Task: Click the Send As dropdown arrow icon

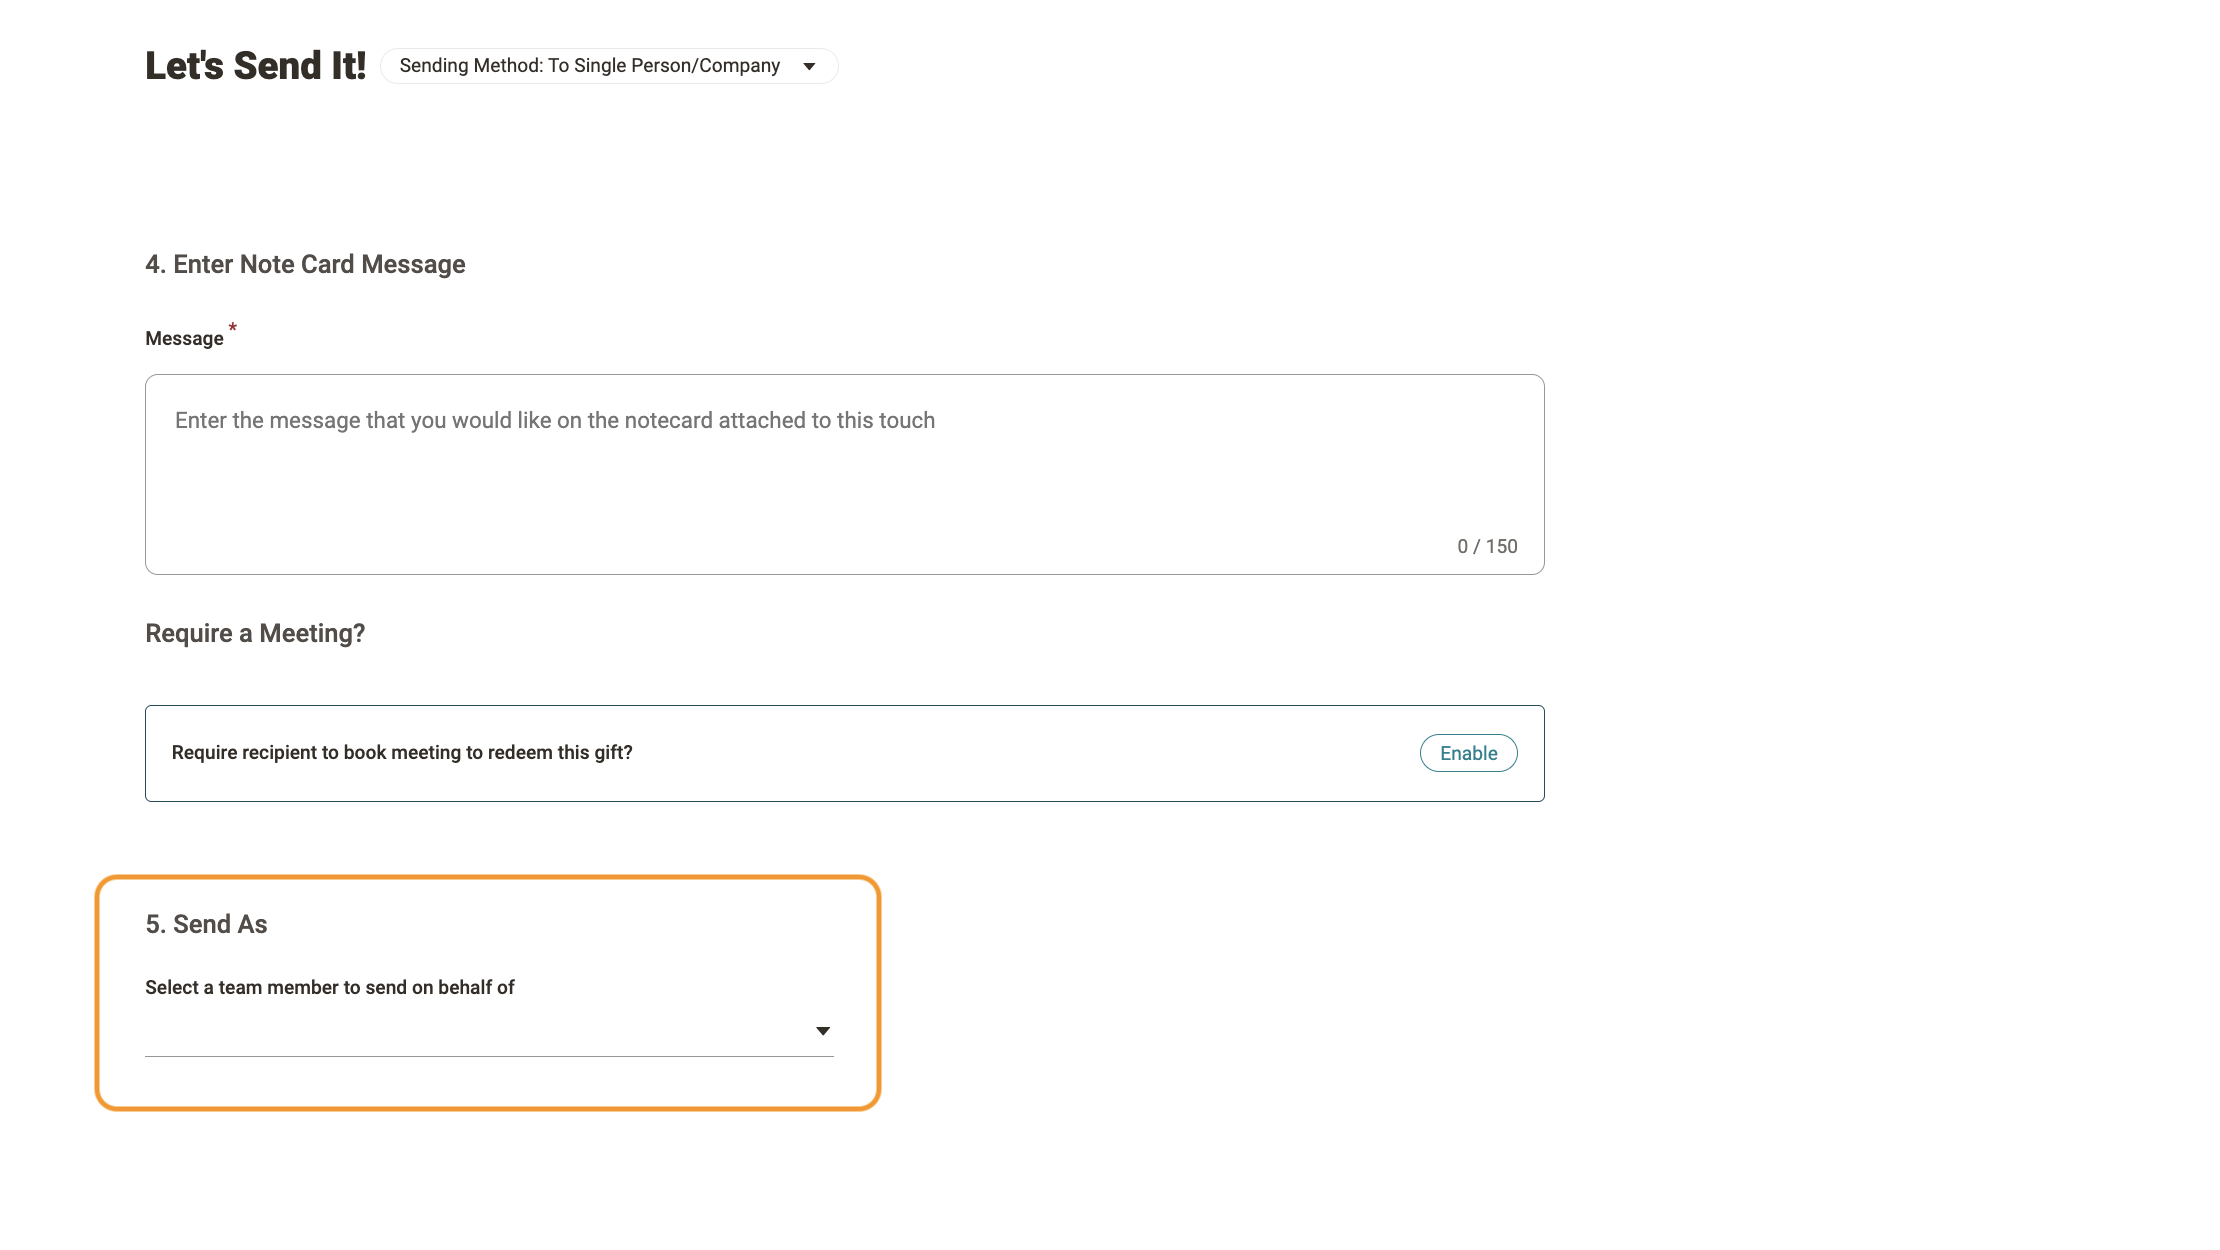Action: click(822, 1031)
